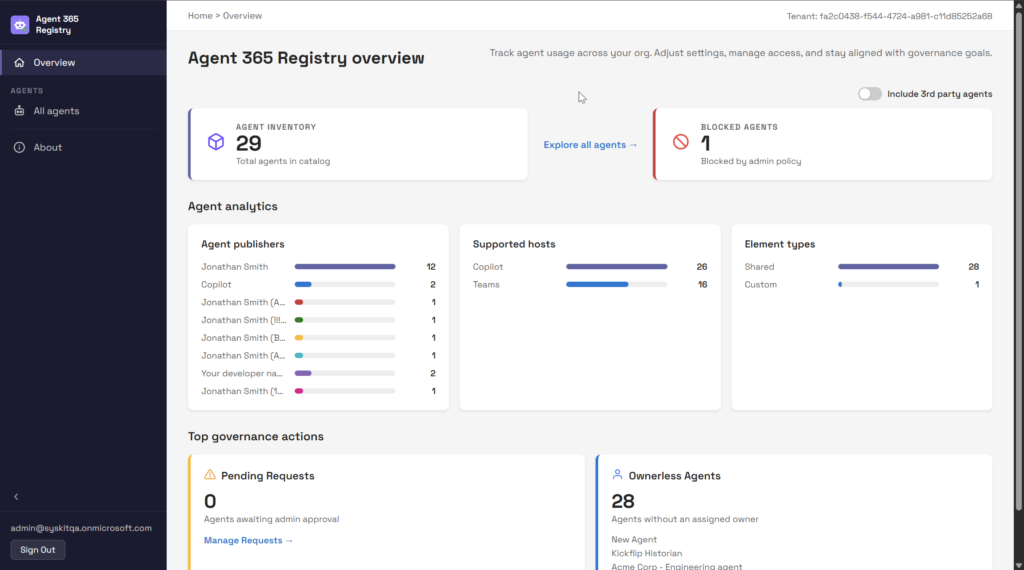This screenshot has height=570, width=1024.
Task: Click the Supported hosts heading
Action: (514, 244)
